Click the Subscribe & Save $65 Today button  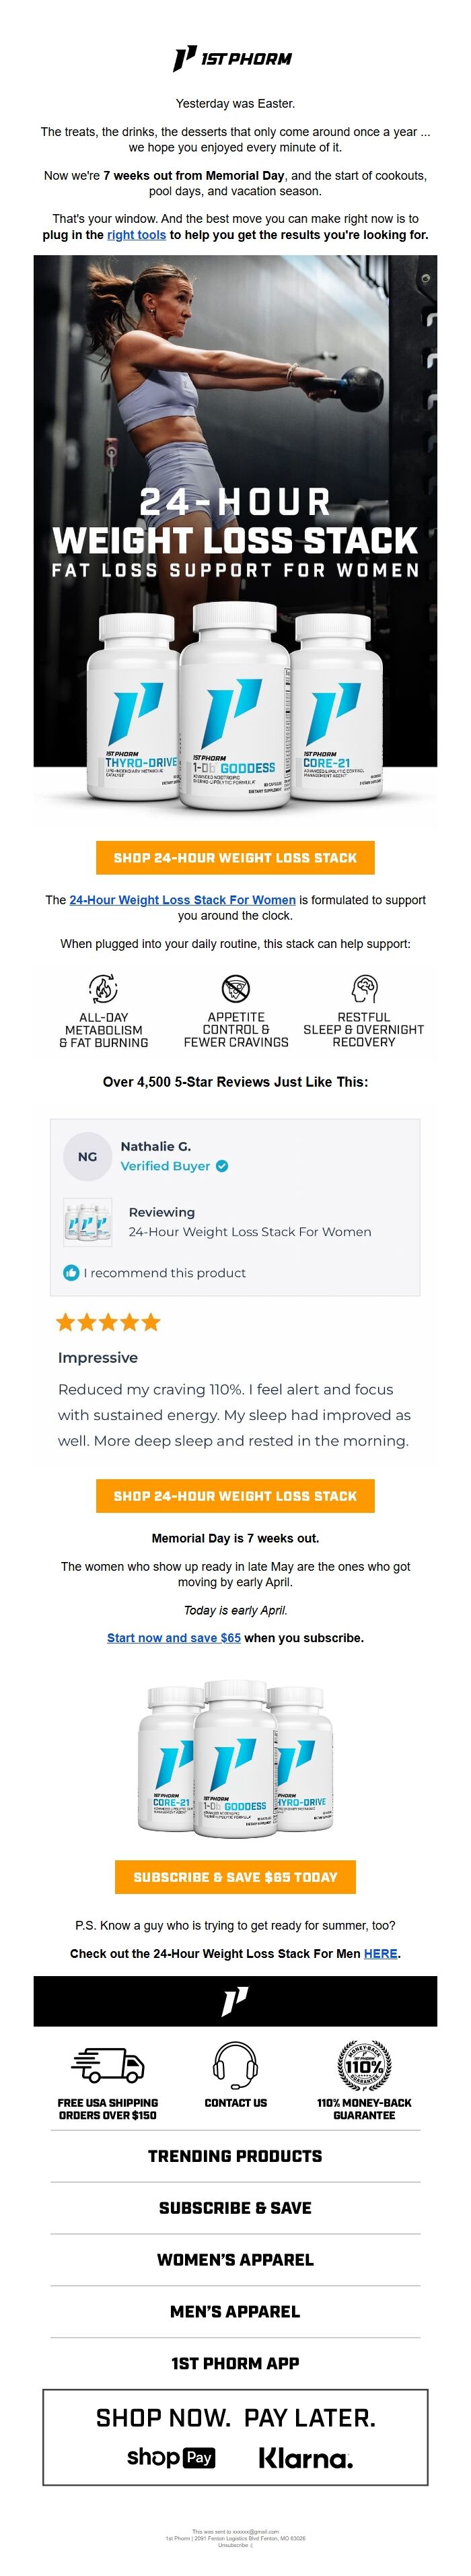[x=235, y=1877]
